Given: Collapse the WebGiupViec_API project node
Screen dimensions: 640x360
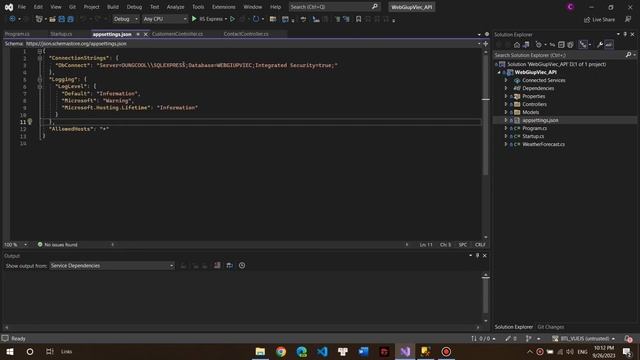Looking at the screenshot, I should point(499,72).
